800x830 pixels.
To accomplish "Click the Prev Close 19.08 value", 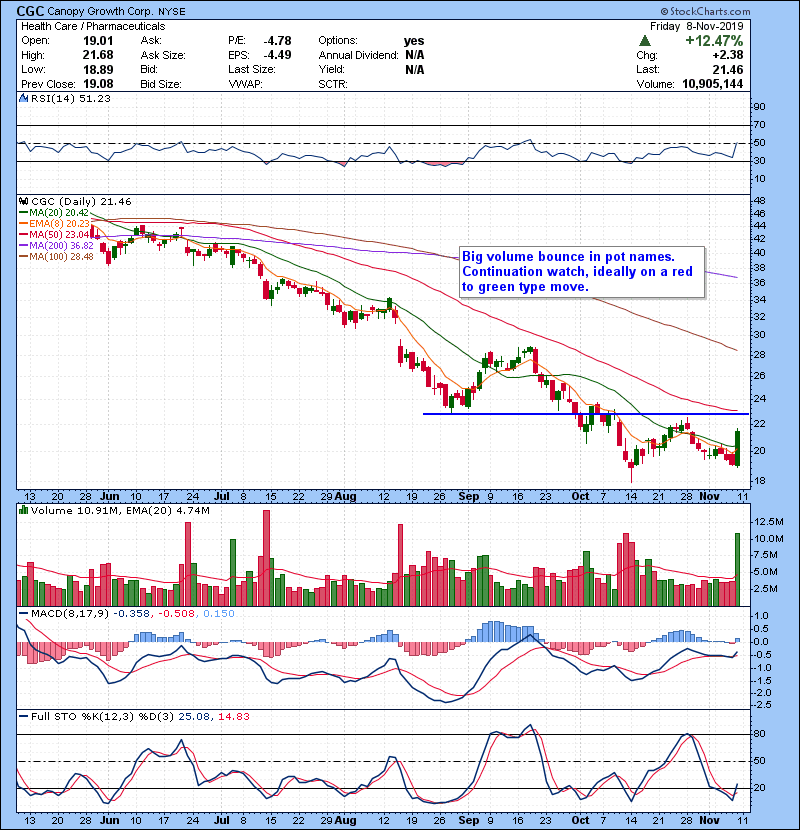I will [98, 84].
